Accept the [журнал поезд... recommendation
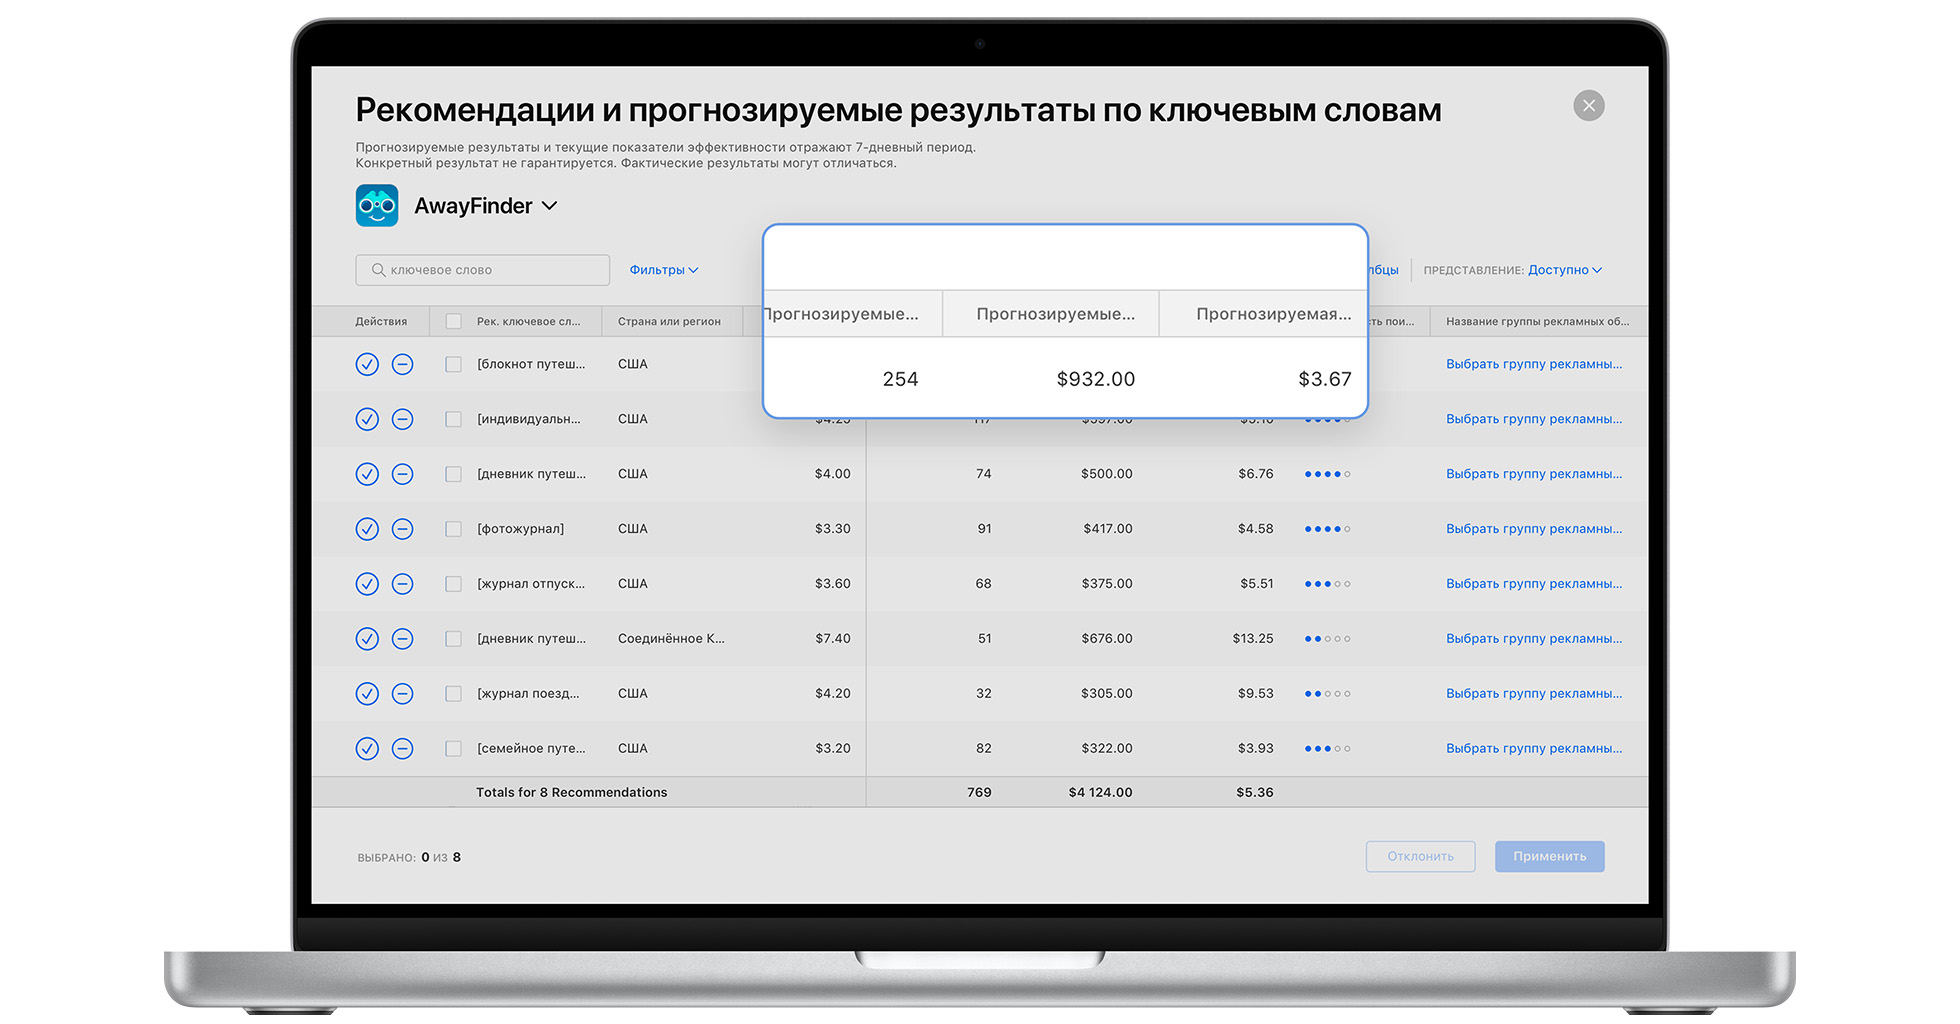This screenshot has height=1024, width=1960. click(367, 693)
